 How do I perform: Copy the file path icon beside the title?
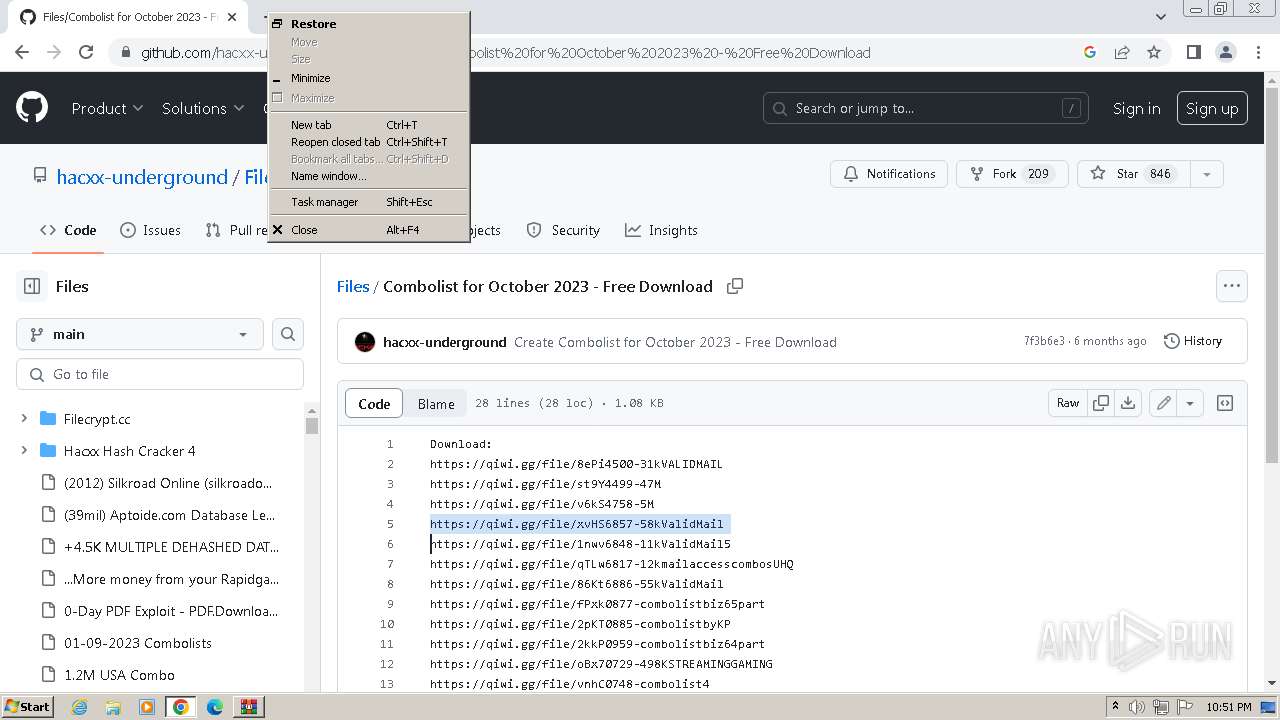(x=735, y=286)
